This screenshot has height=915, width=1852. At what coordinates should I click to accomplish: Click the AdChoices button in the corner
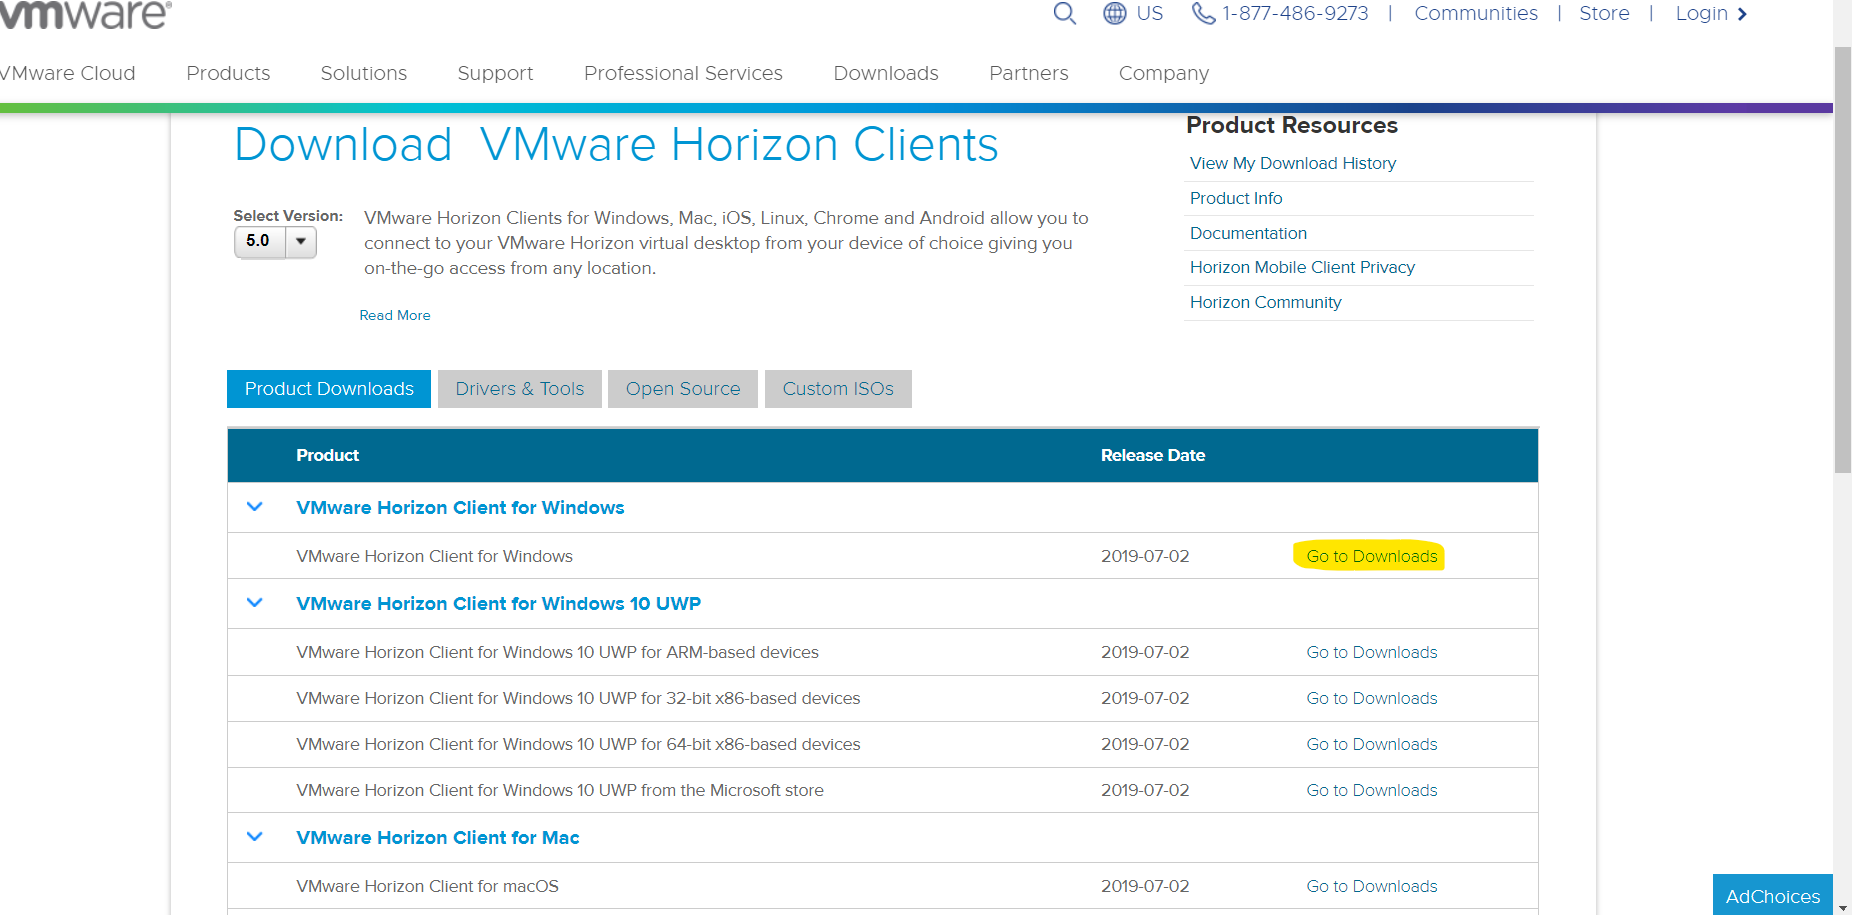coord(1771,895)
